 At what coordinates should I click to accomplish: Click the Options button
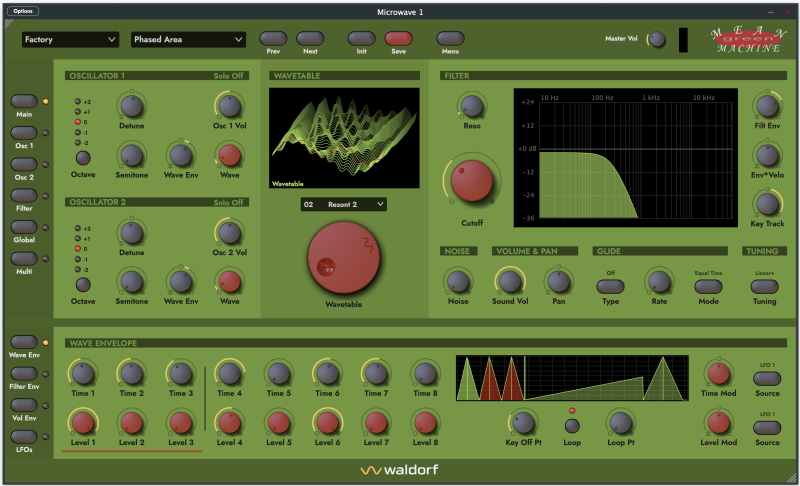23,11
